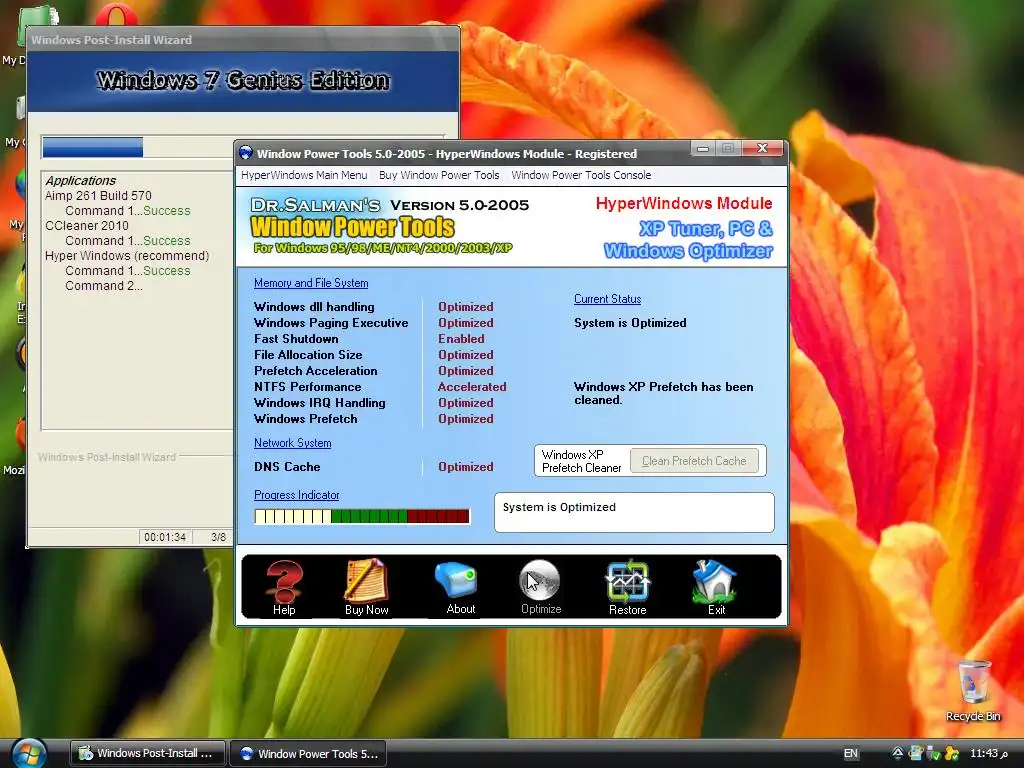The width and height of the screenshot is (1024, 768).
Task: Click the Opera icon on the desktop
Action: click(x=116, y=16)
